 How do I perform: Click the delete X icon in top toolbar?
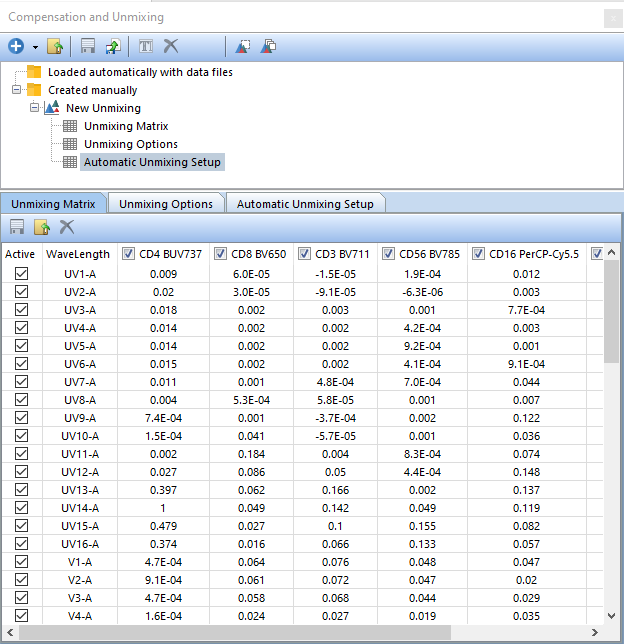(171, 46)
